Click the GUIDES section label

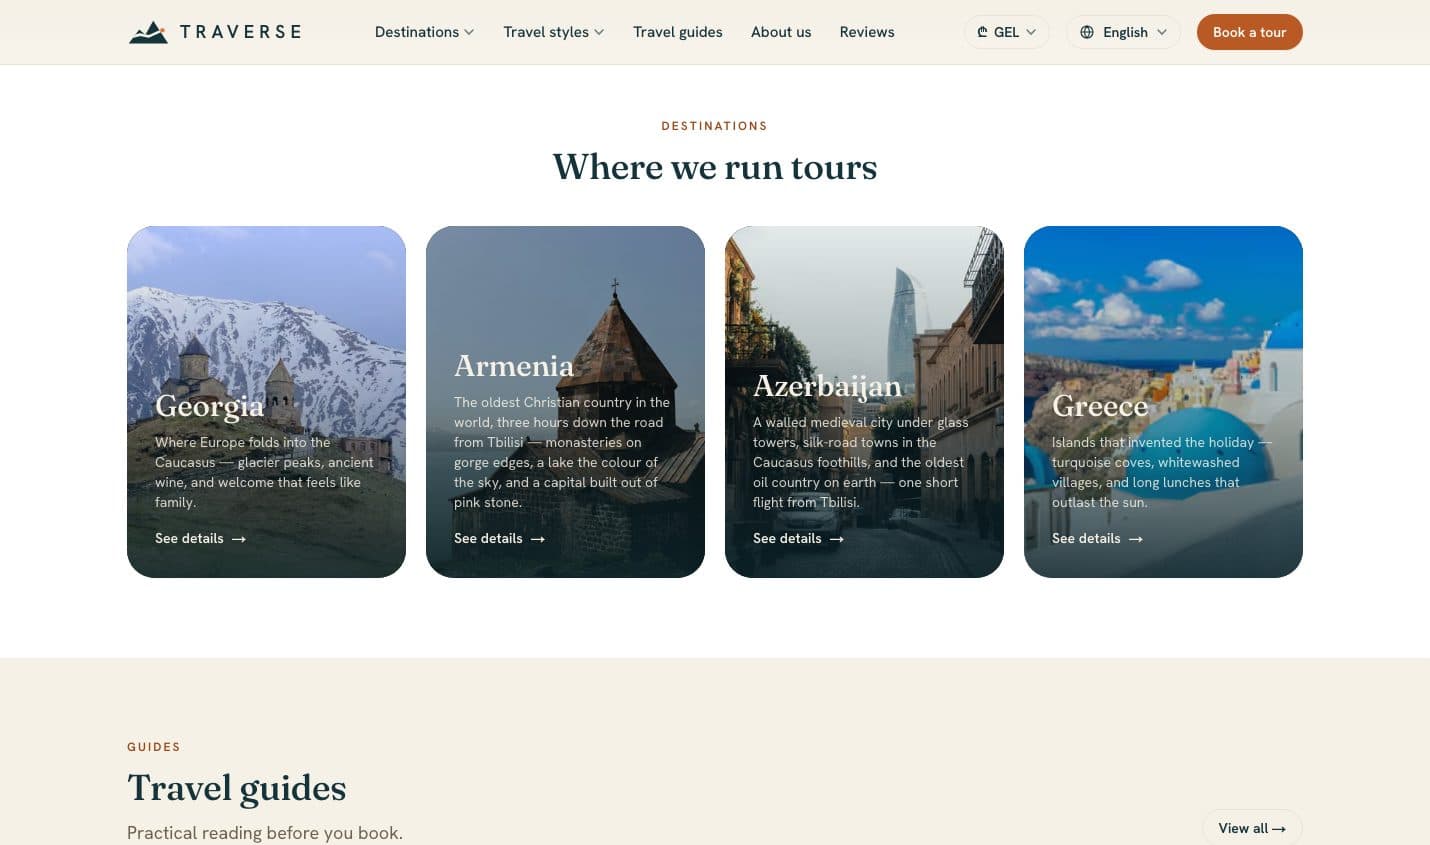[154, 747]
